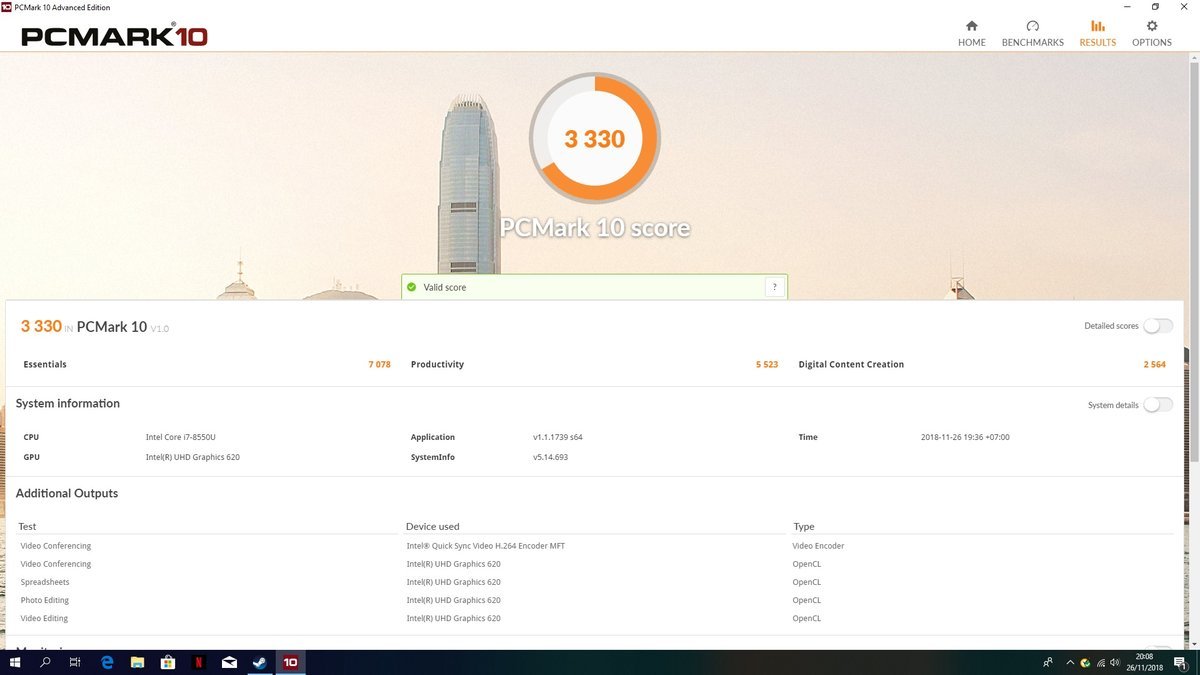Open File Explorer from the taskbar
Screen dimensions: 1200x675
click(137, 662)
